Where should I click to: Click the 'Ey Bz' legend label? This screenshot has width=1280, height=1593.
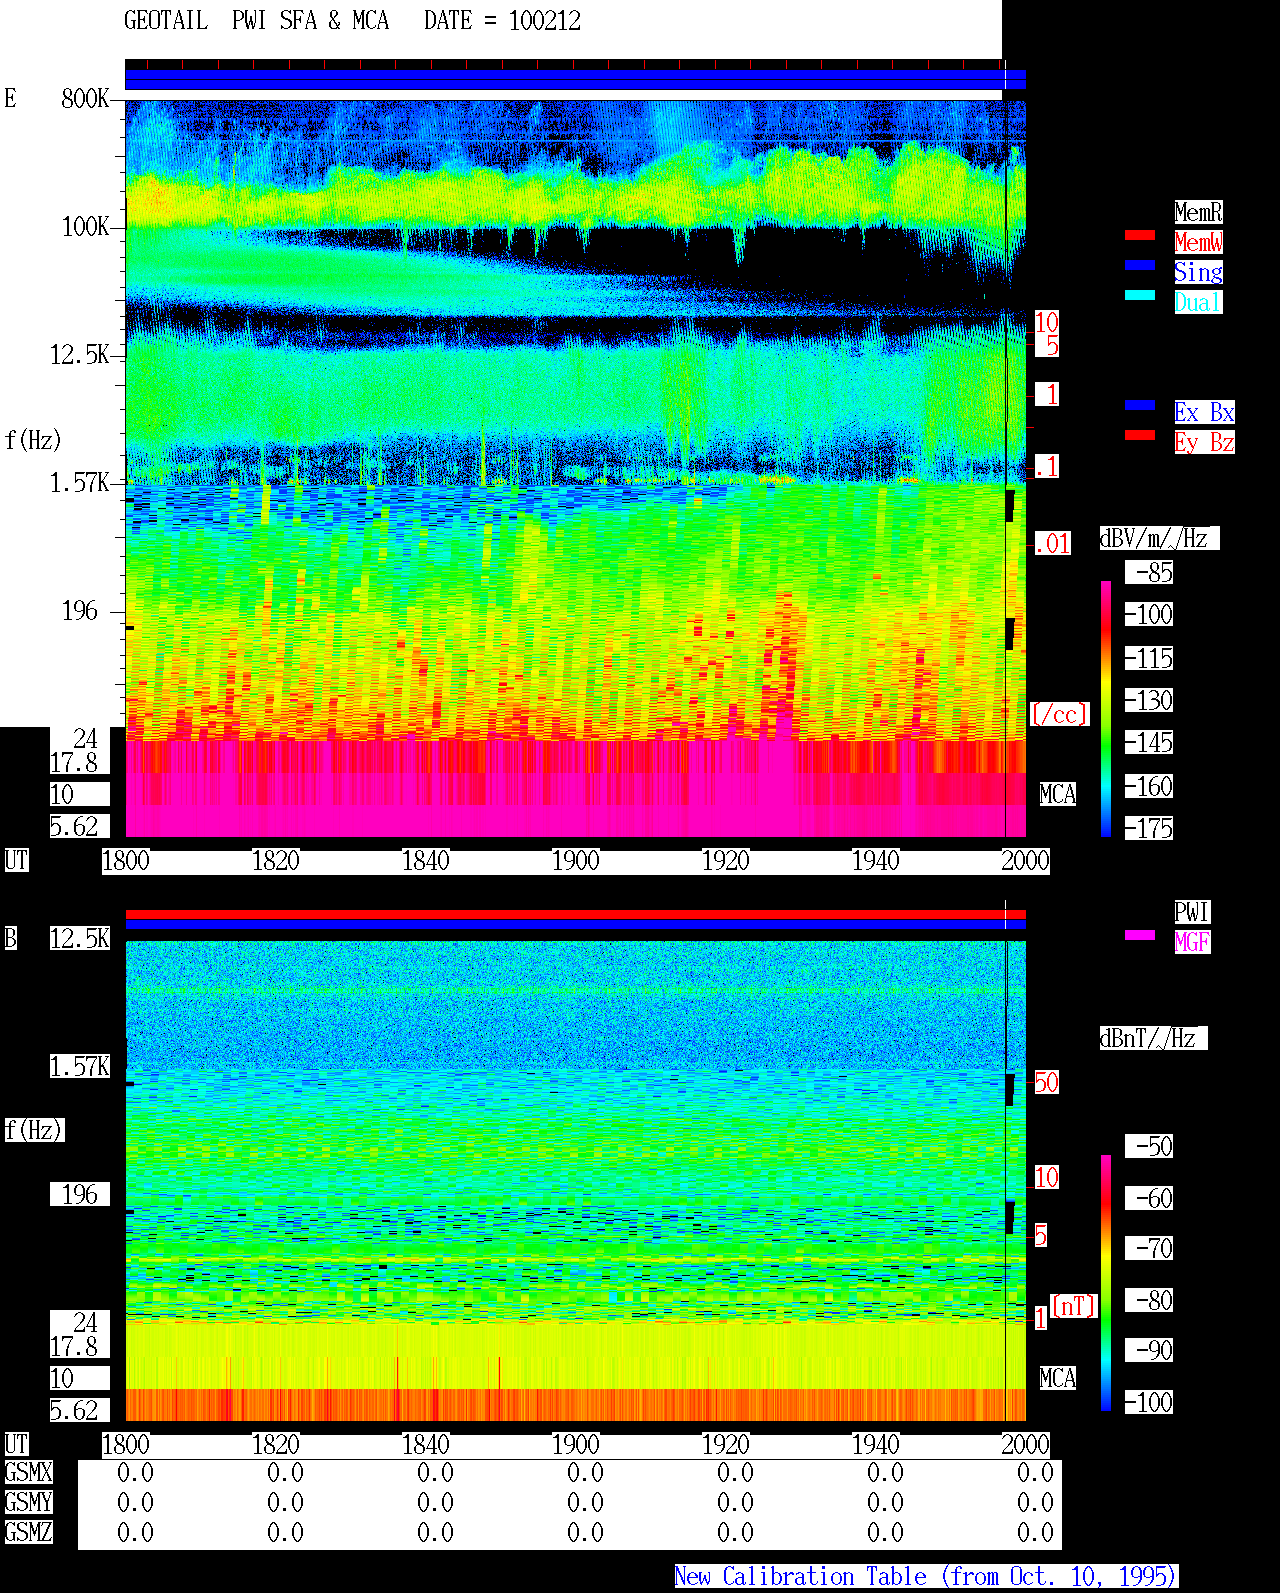[1204, 442]
